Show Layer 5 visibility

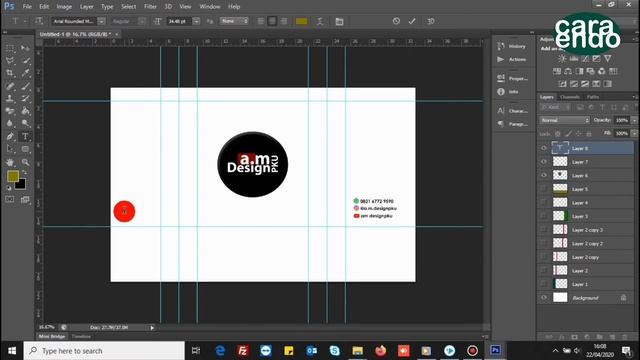[x=544, y=189]
